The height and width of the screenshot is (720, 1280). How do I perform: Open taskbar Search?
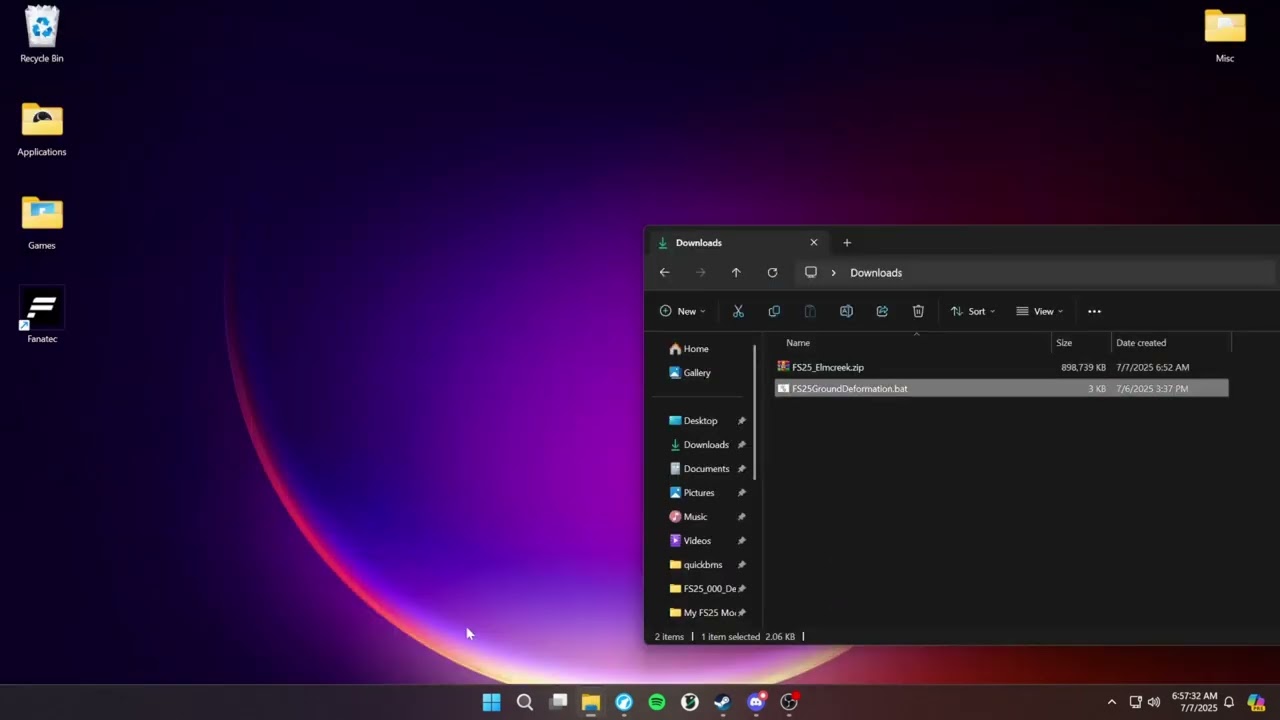(x=524, y=702)
